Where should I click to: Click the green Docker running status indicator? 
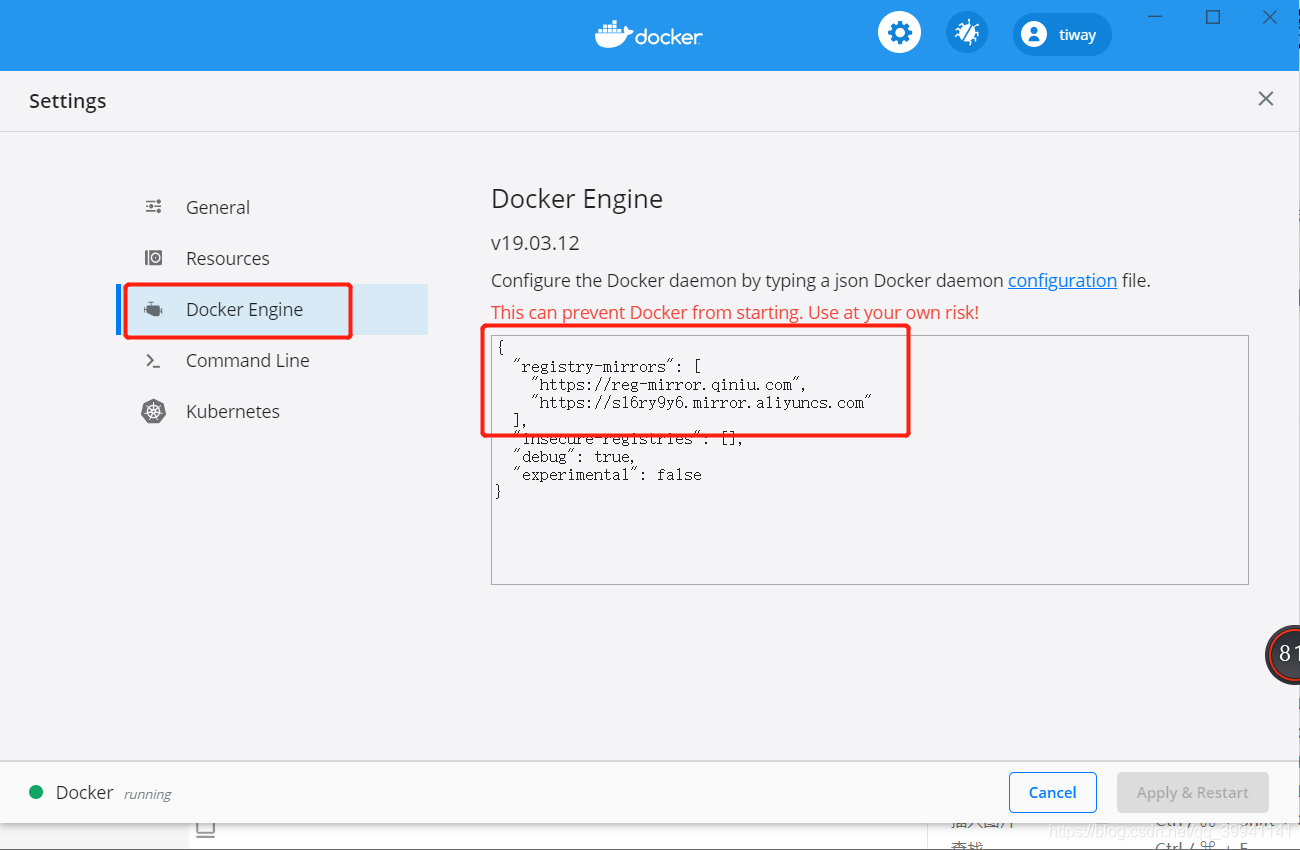coord(36,792)
